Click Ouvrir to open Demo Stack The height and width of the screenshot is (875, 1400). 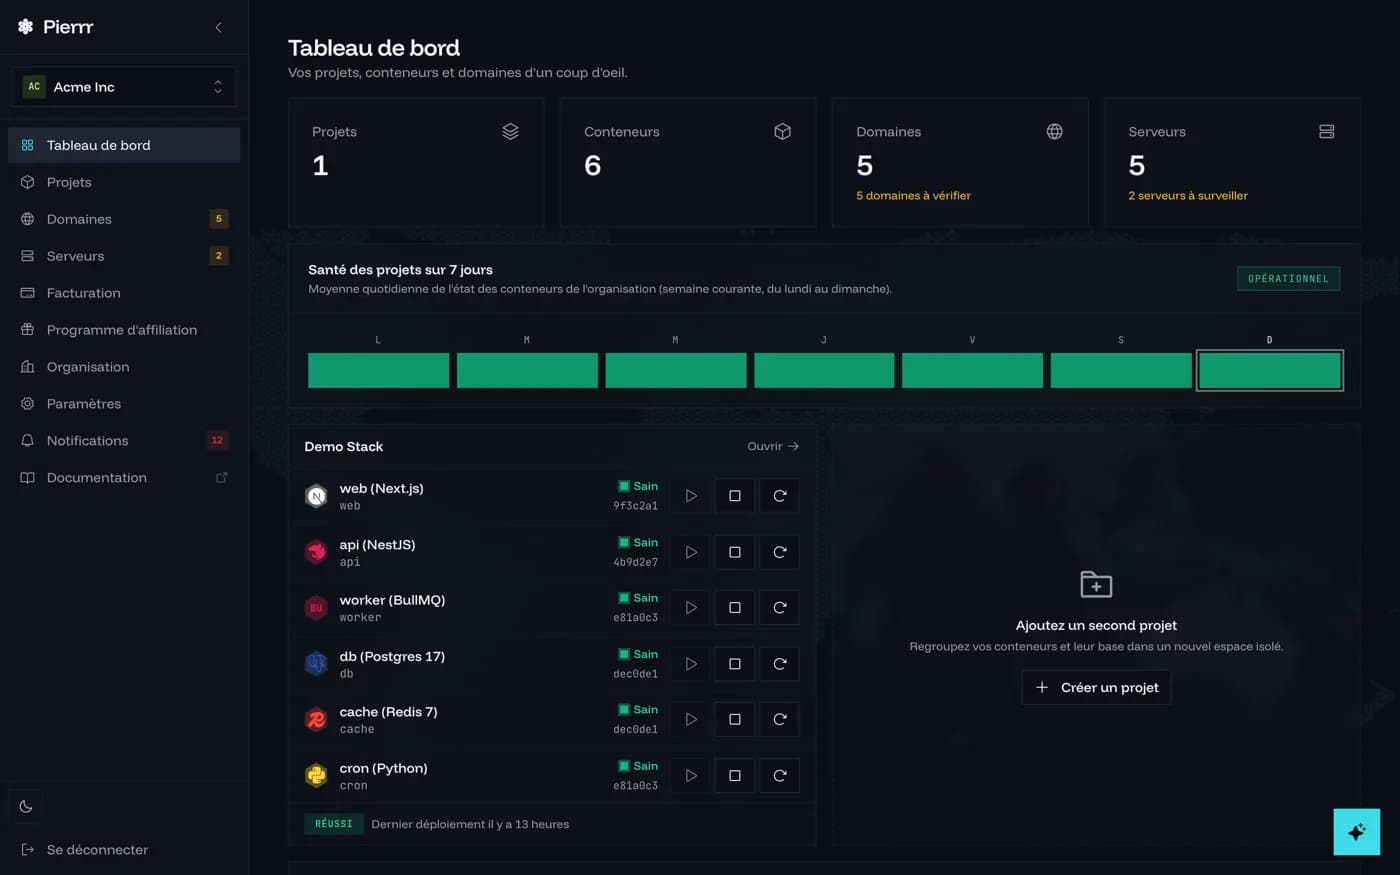[x=773, y=446]
